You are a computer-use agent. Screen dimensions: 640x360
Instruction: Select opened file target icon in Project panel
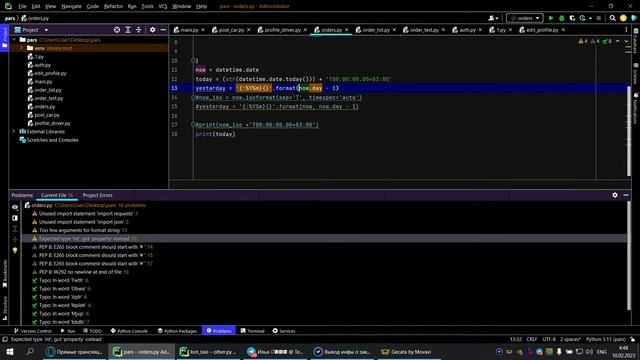(117, 30)
